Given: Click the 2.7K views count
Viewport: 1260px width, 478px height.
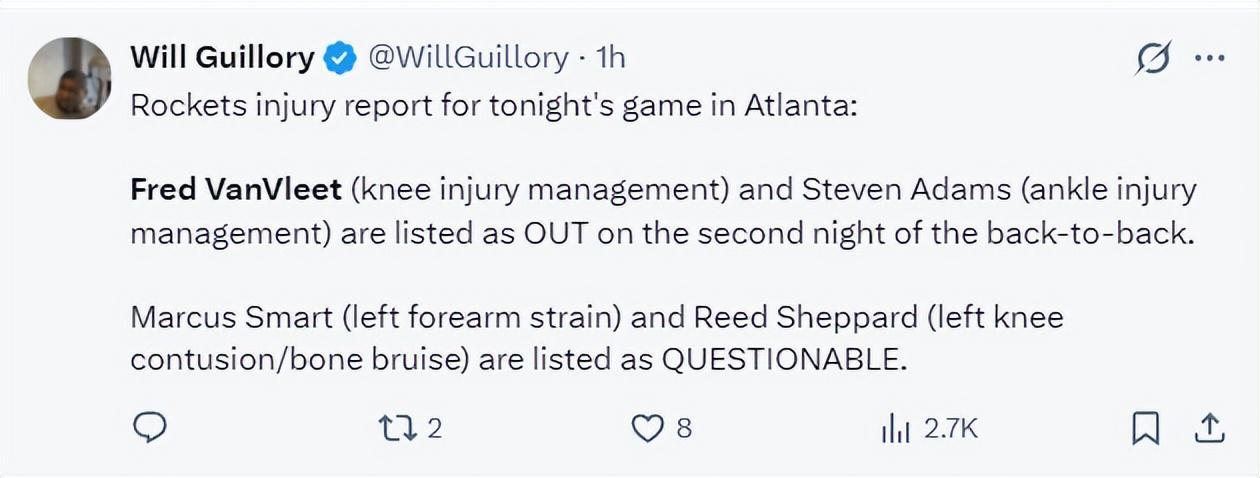Looking at the screenshot, I should (x=950, y=428).
